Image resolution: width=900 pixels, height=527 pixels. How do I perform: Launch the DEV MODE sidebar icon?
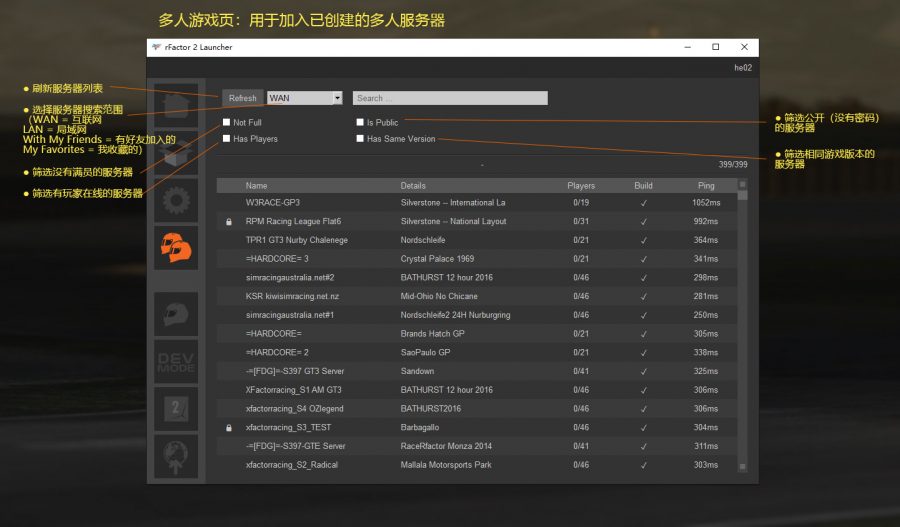(x=176, y=362)
